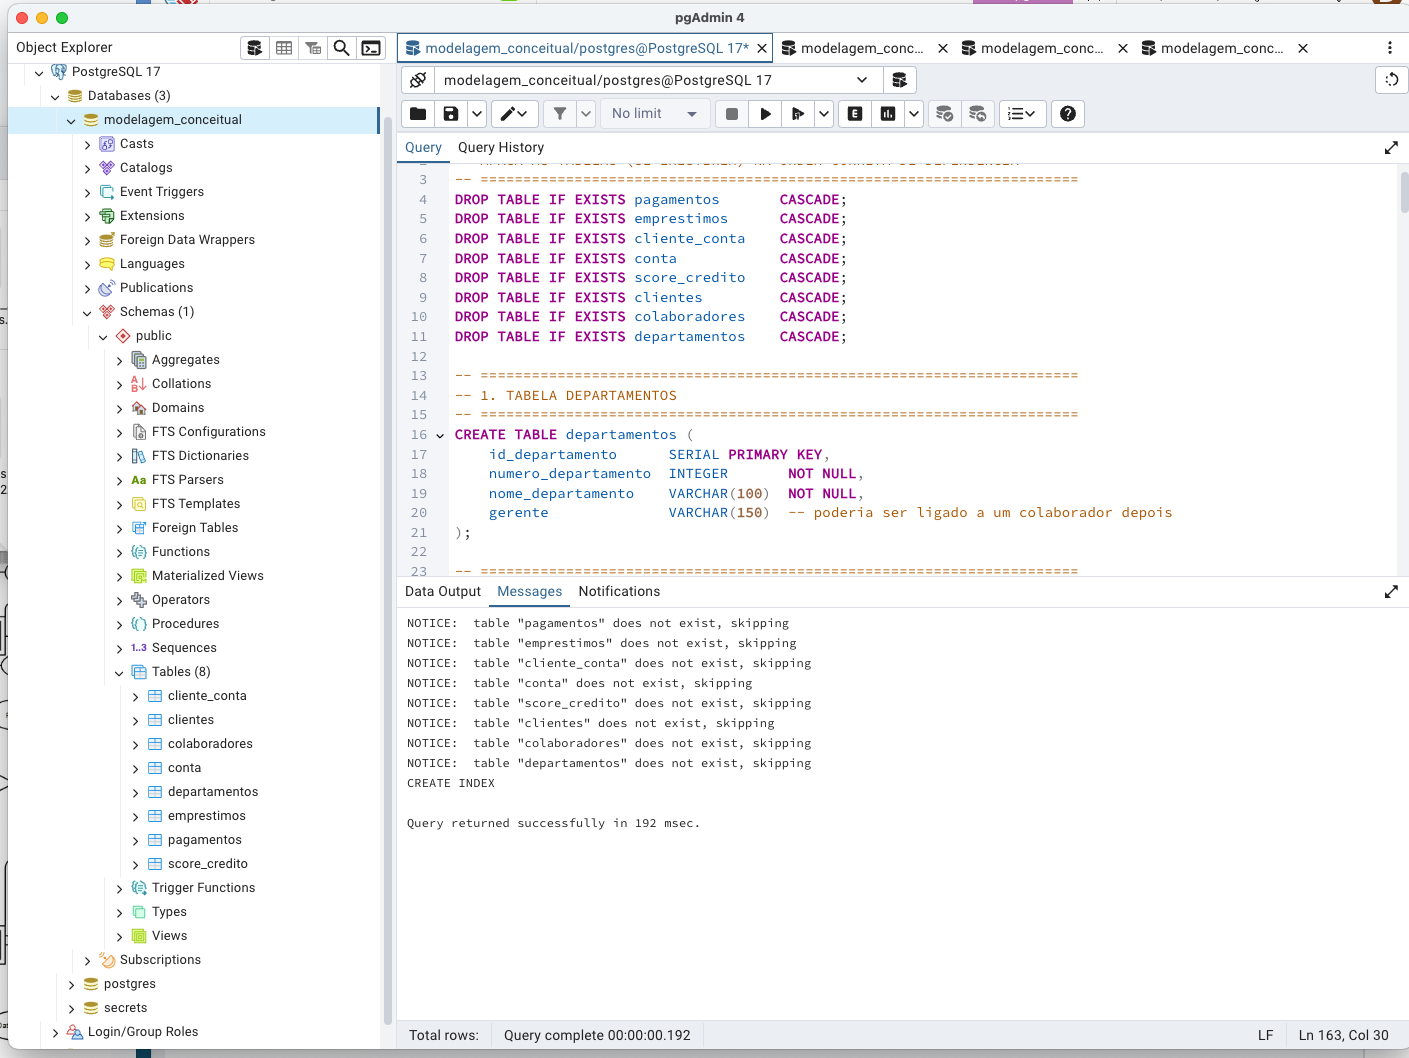Click the Commit transaction icon
Viewport: 1409px width, 1058px height.
click(x=944, y=114)
